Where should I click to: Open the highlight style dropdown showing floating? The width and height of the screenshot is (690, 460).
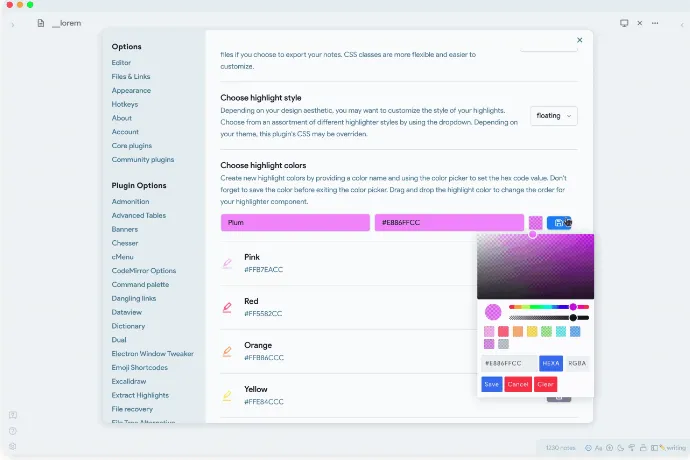pyautogui.click(x=554, y=116)
